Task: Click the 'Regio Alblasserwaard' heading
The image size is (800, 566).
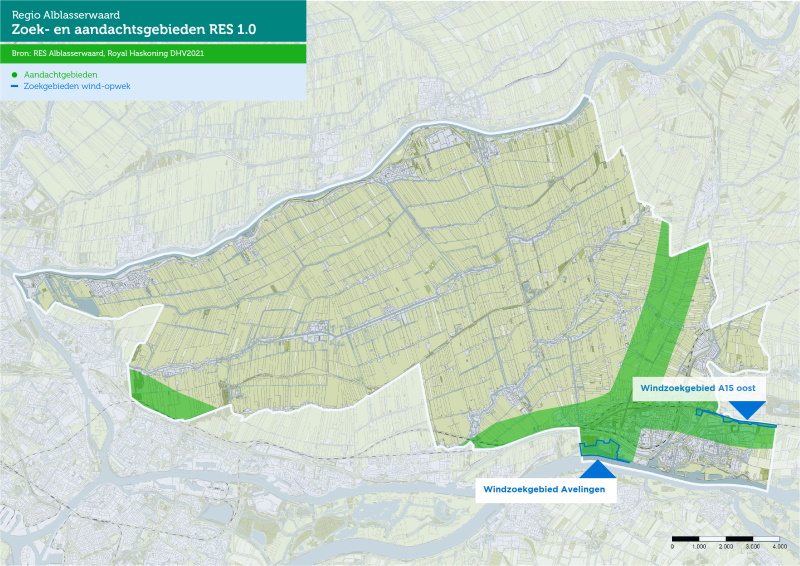Action: 59,15
